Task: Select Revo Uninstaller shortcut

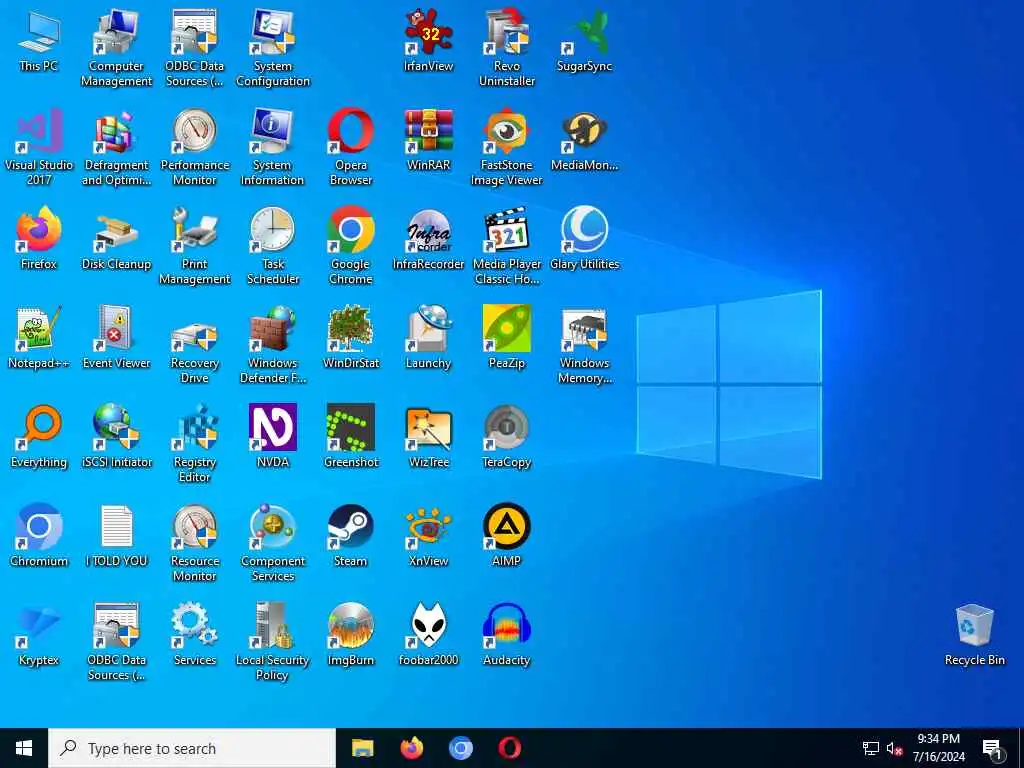Action: [507, 47]
